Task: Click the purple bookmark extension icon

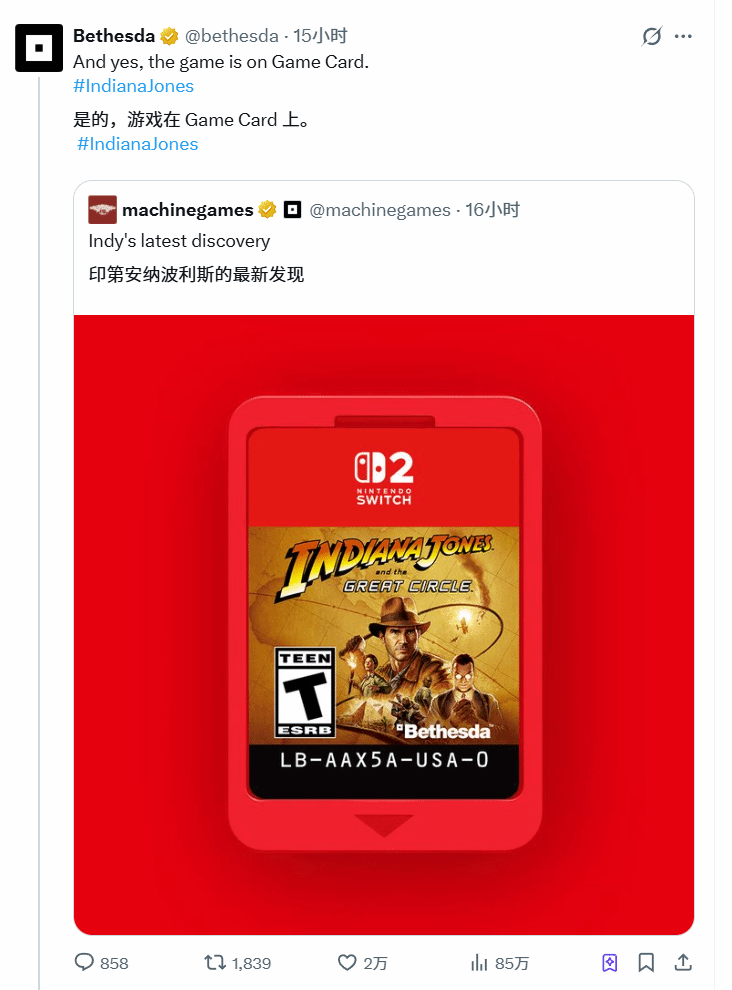Action: pos(609,963)
